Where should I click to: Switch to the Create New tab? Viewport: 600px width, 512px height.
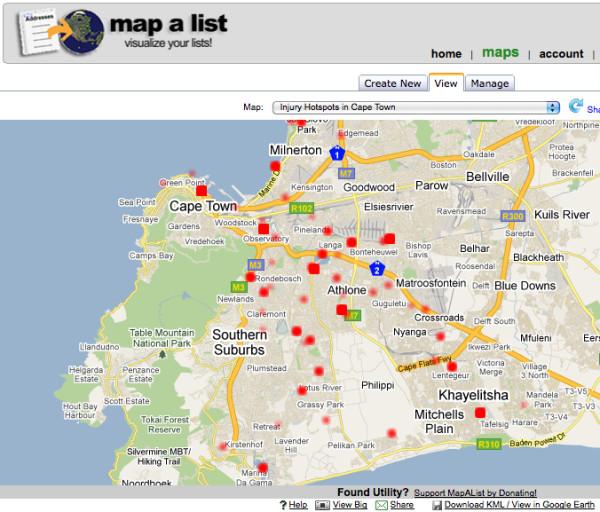[392, 83]
